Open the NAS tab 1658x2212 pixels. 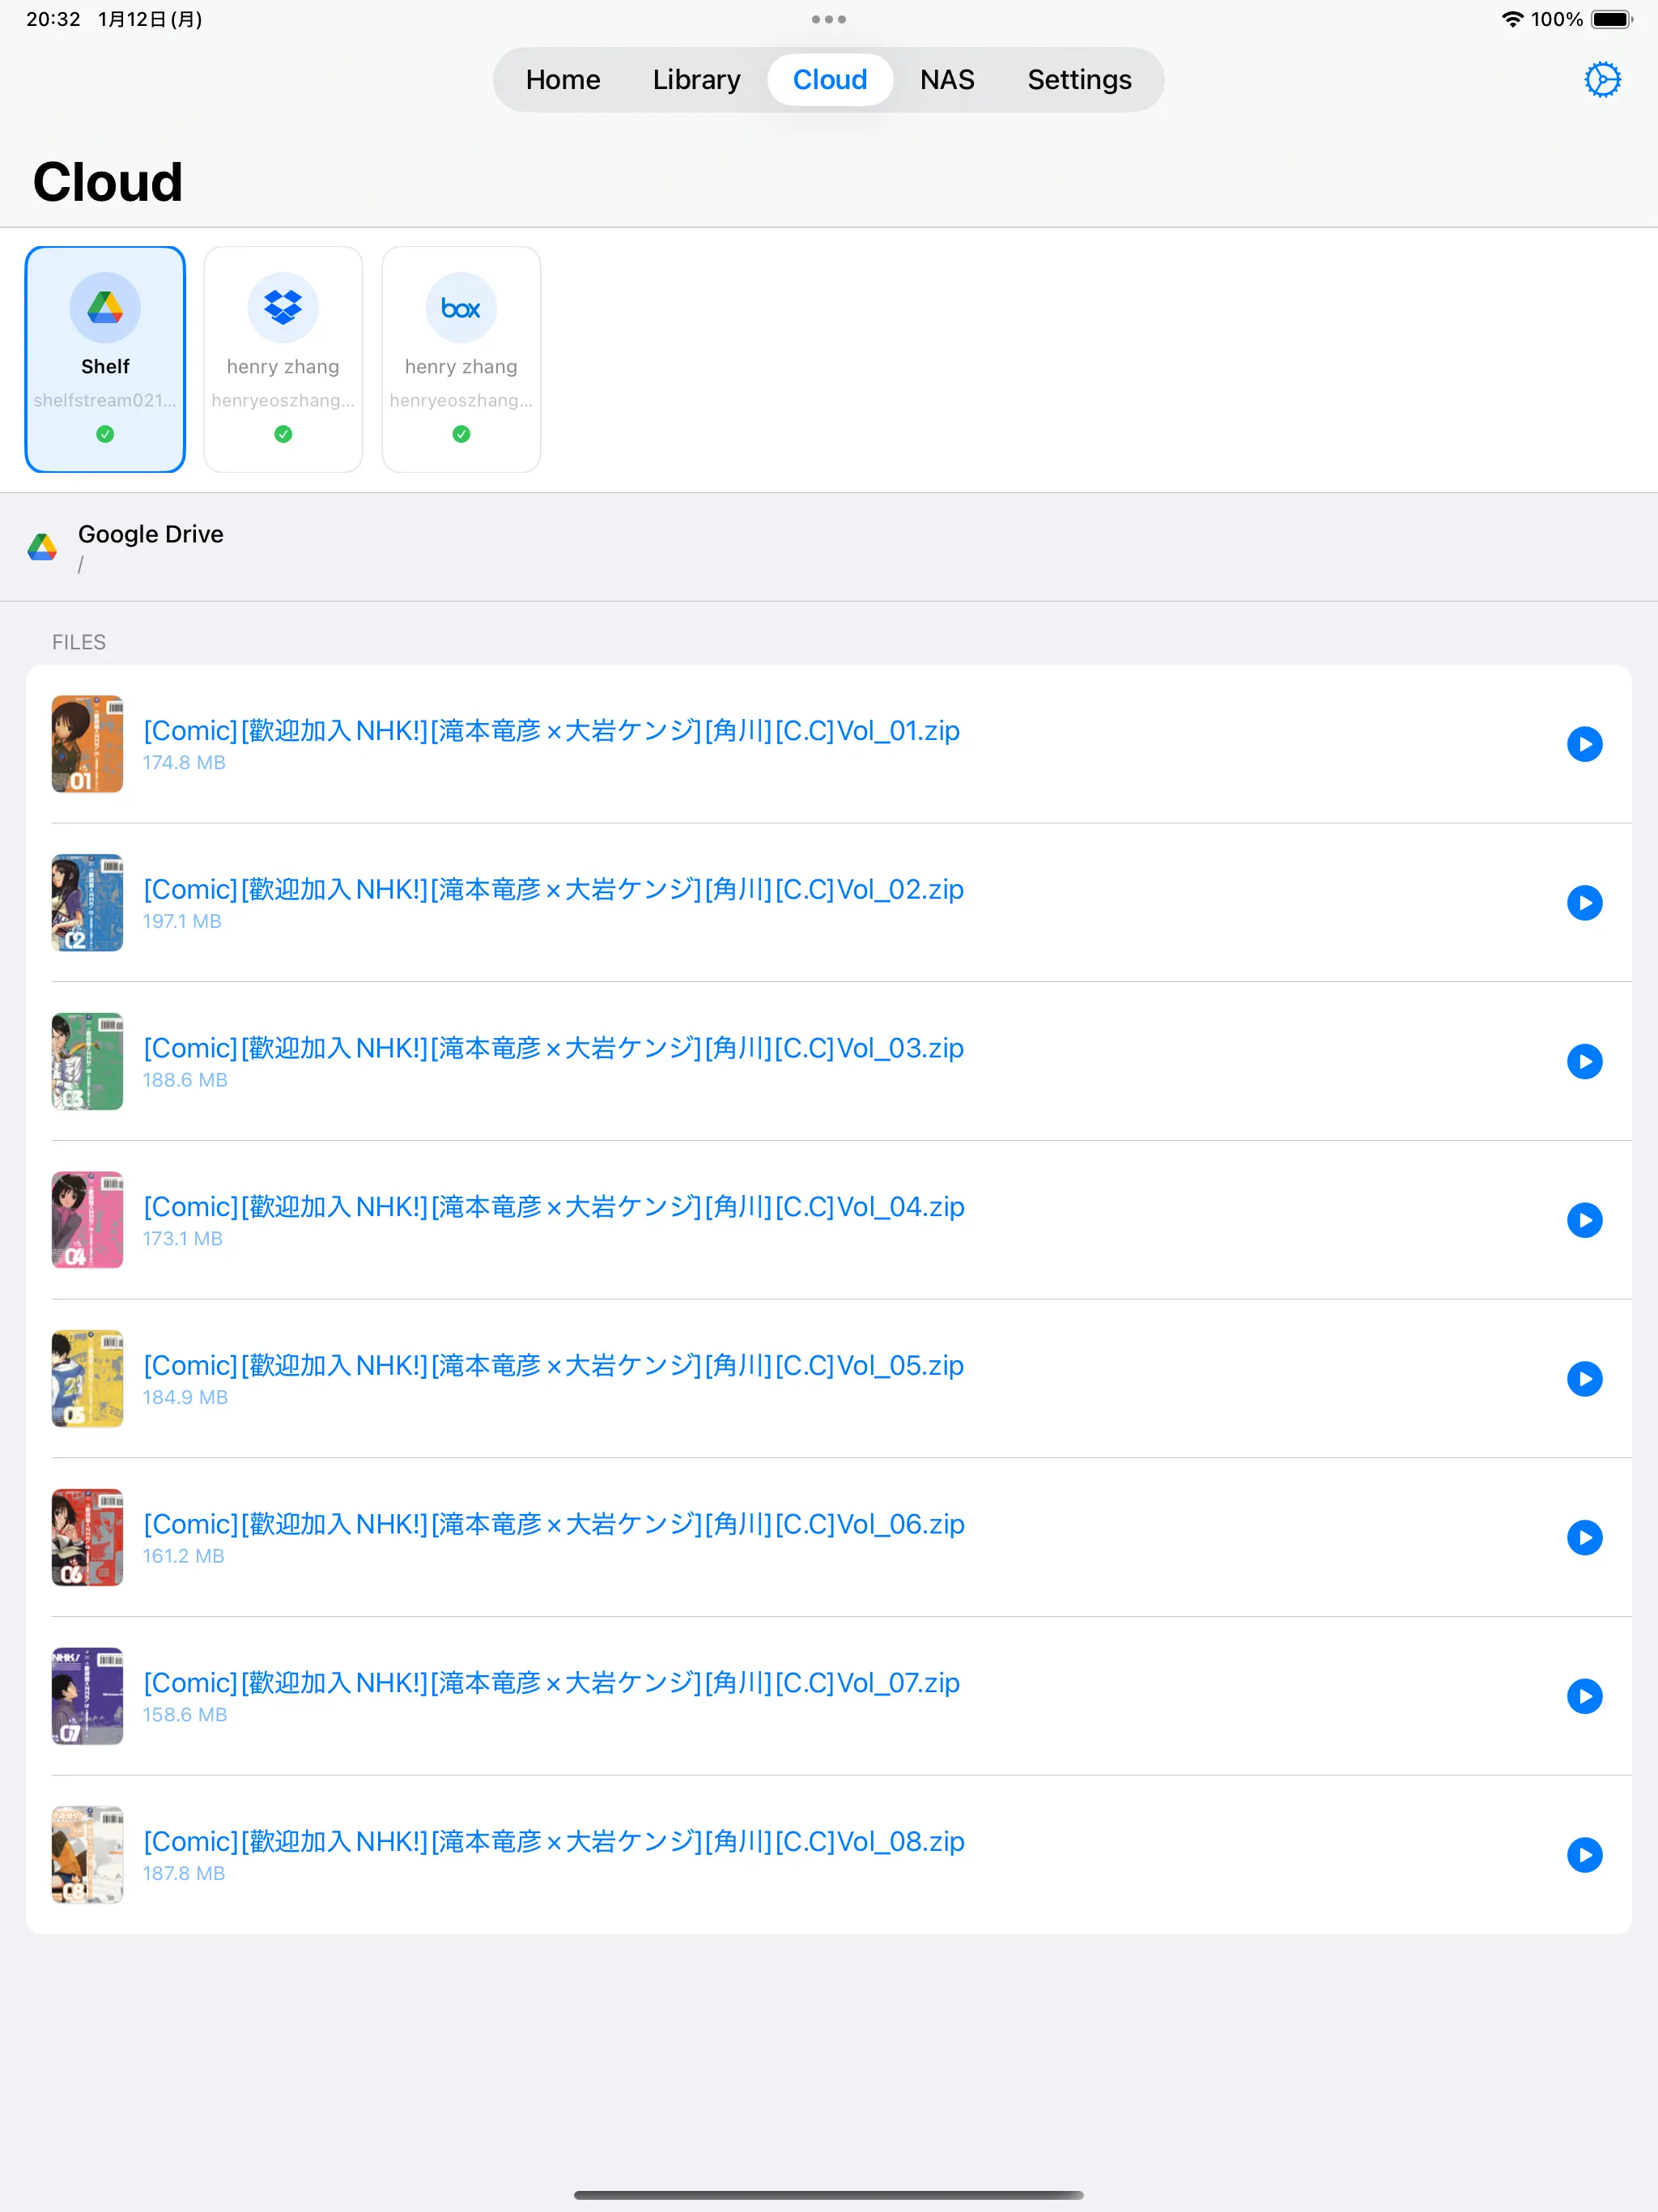tap(947, 80)
